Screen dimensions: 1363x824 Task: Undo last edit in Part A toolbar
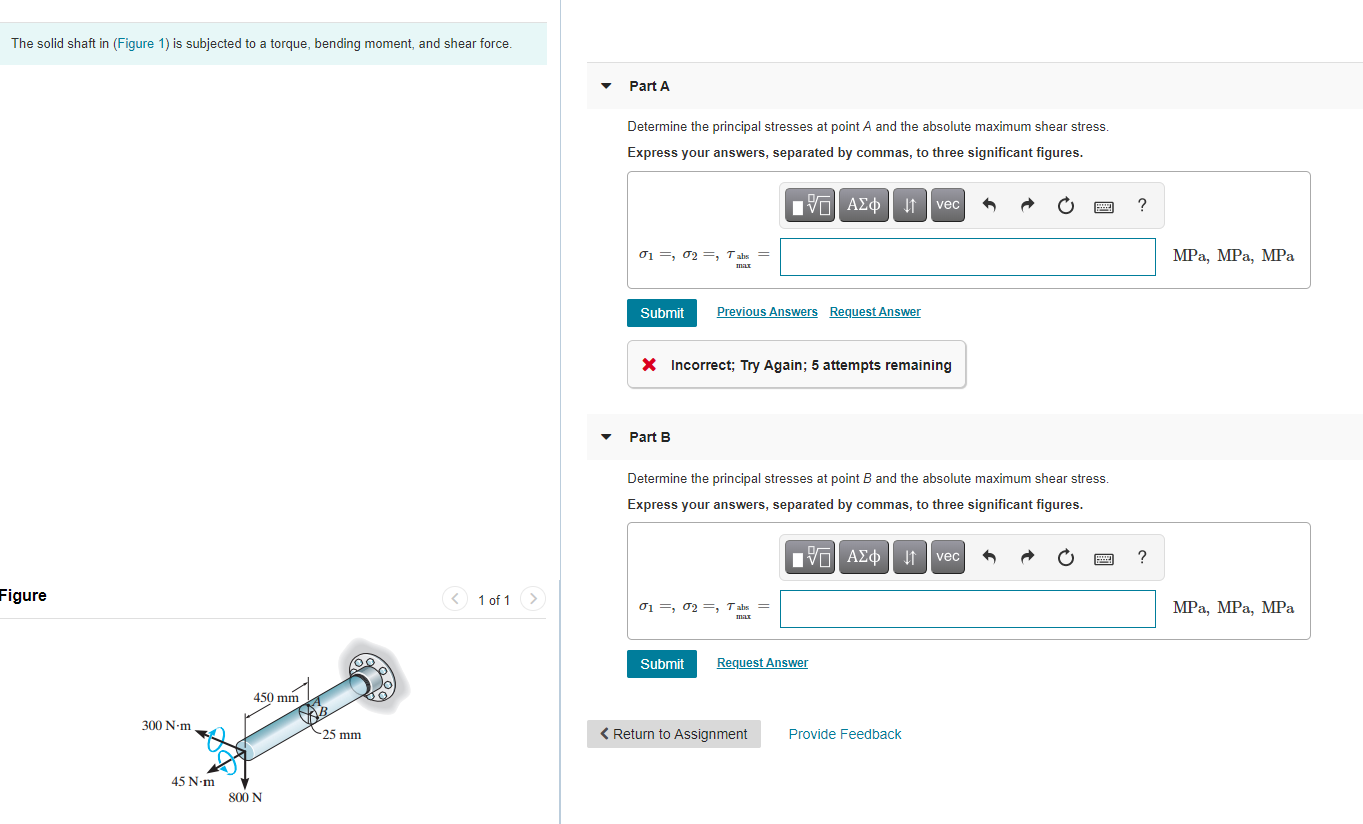click(989, 206)
